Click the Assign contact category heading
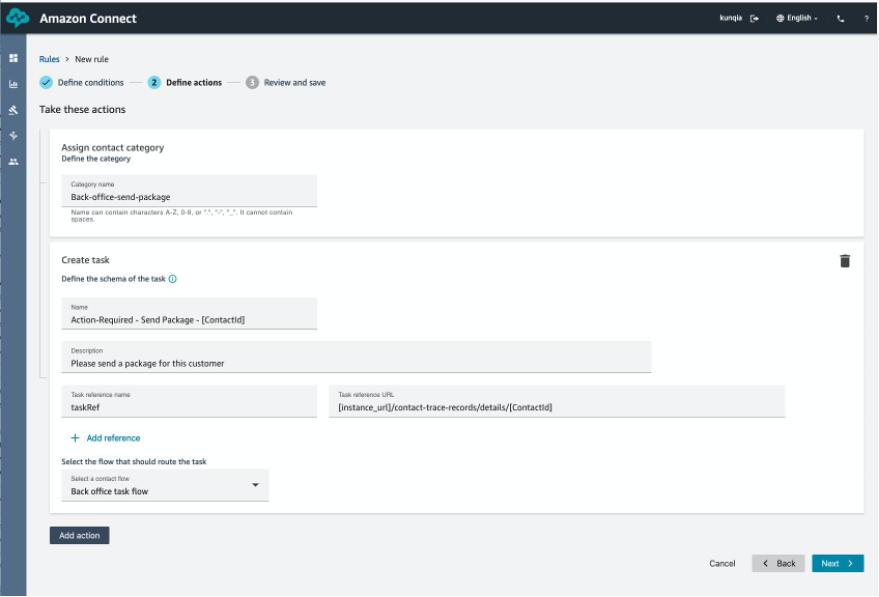The height and width of the screenshot is (597, 879). pos(113,147)
